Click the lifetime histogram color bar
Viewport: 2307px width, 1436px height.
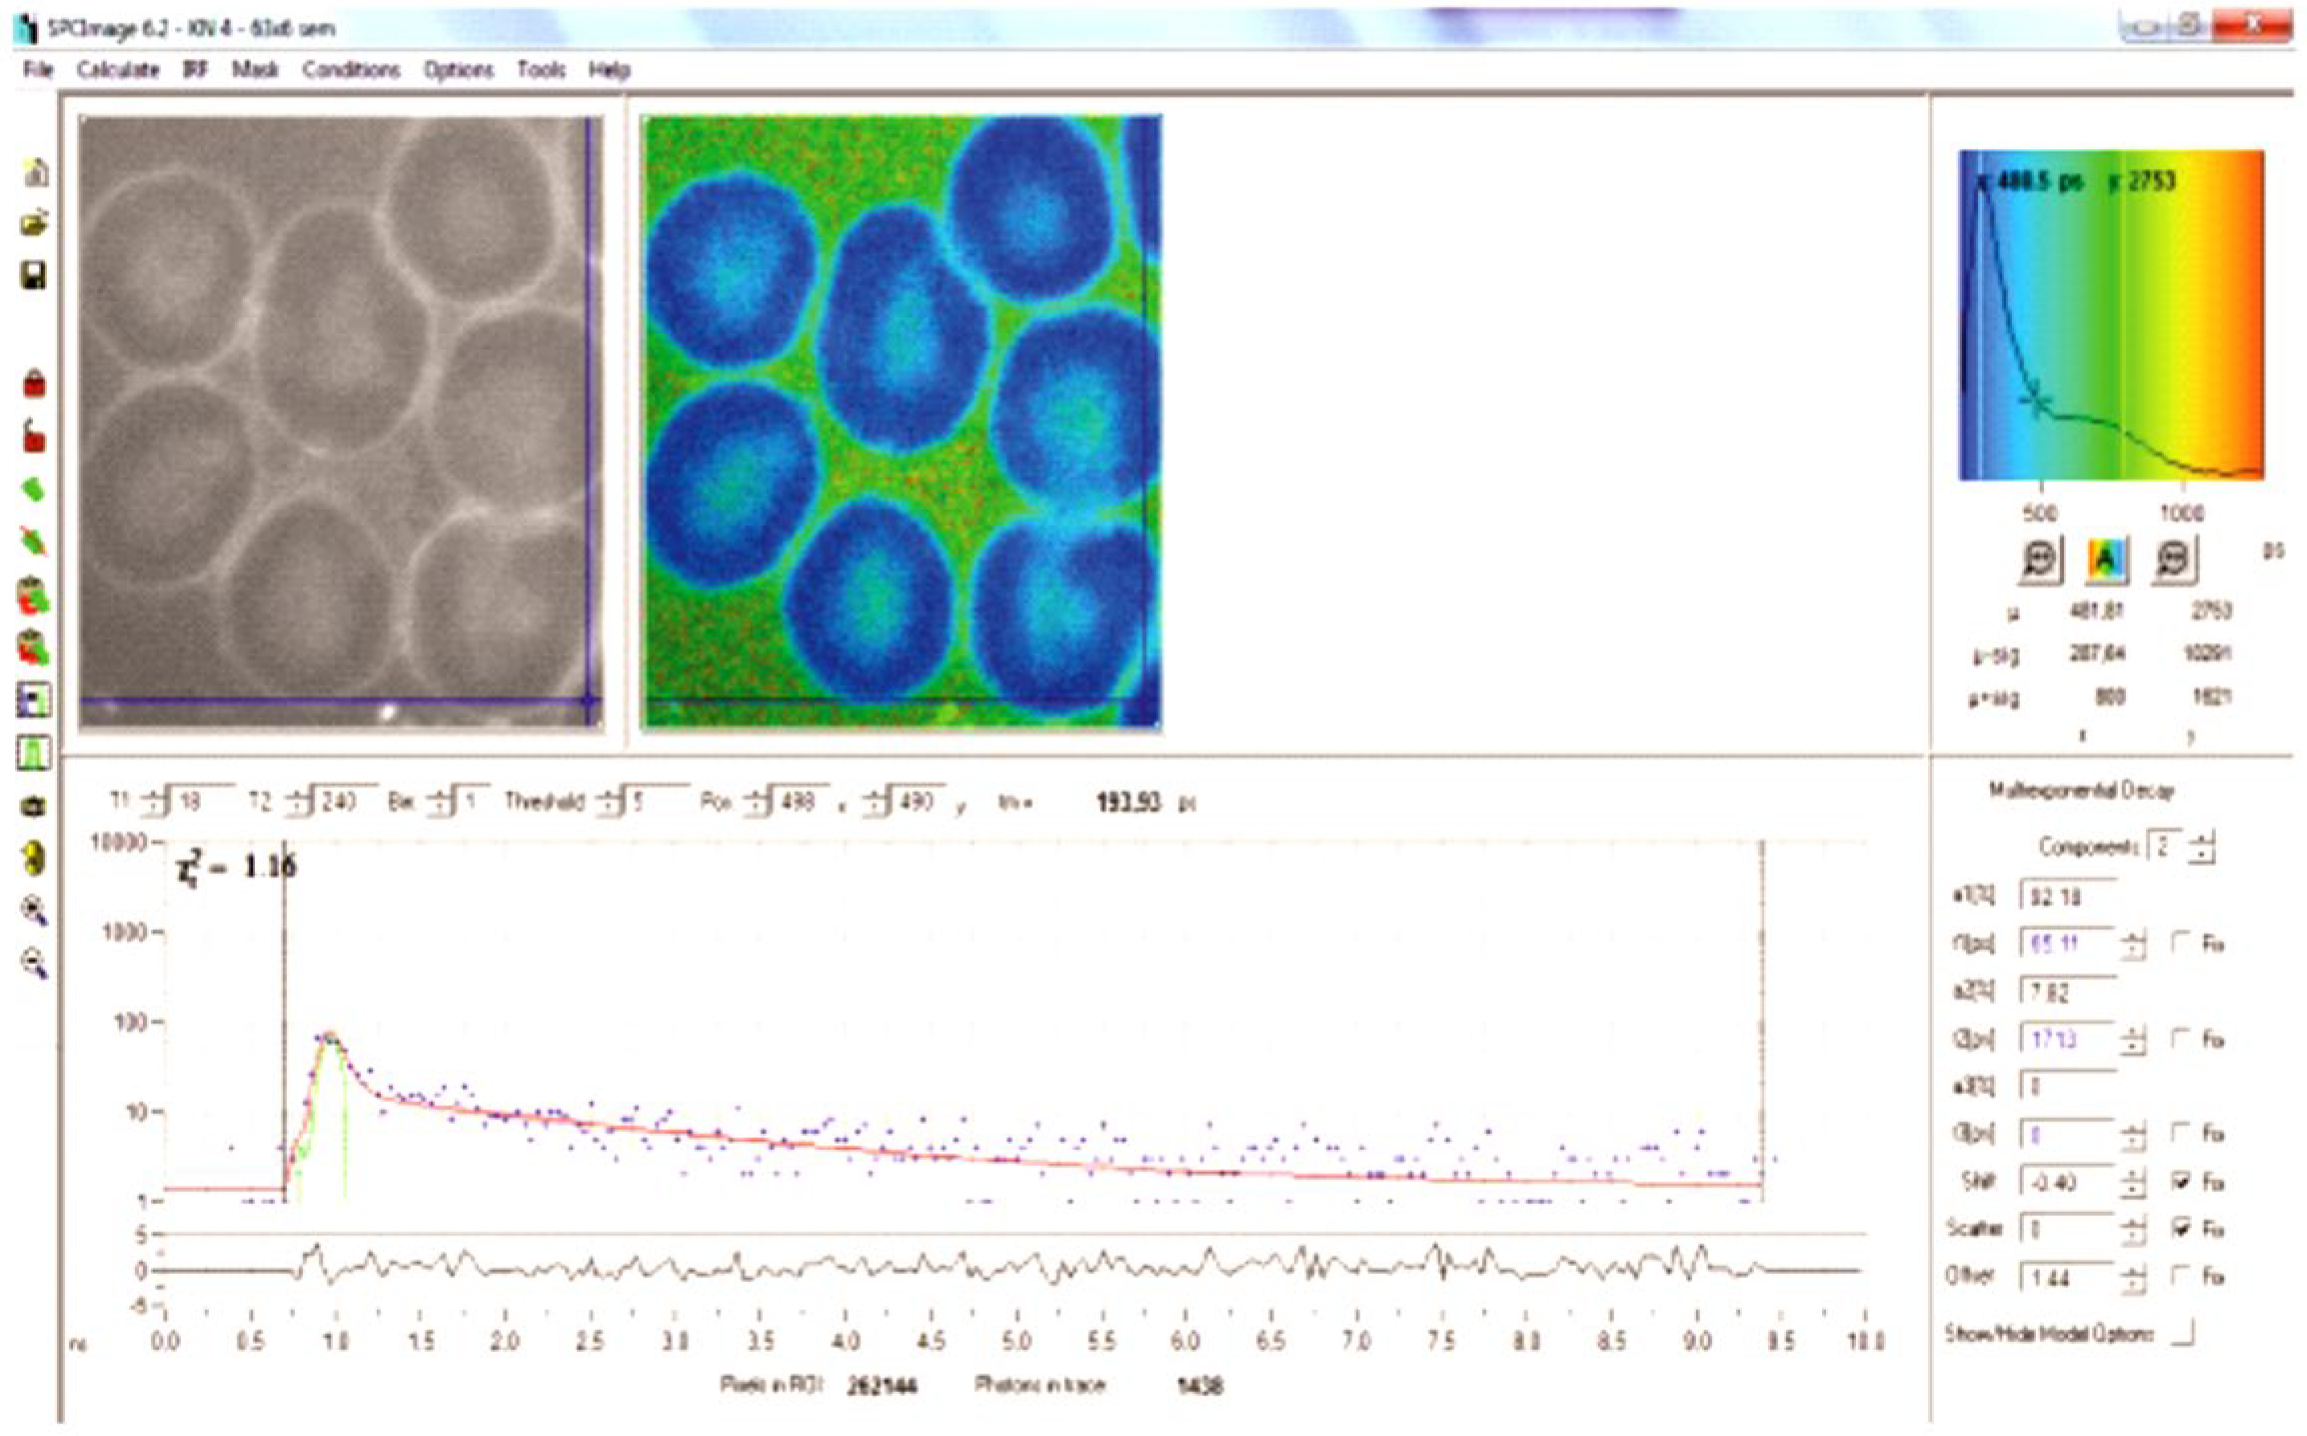(x=2110, y=315)
